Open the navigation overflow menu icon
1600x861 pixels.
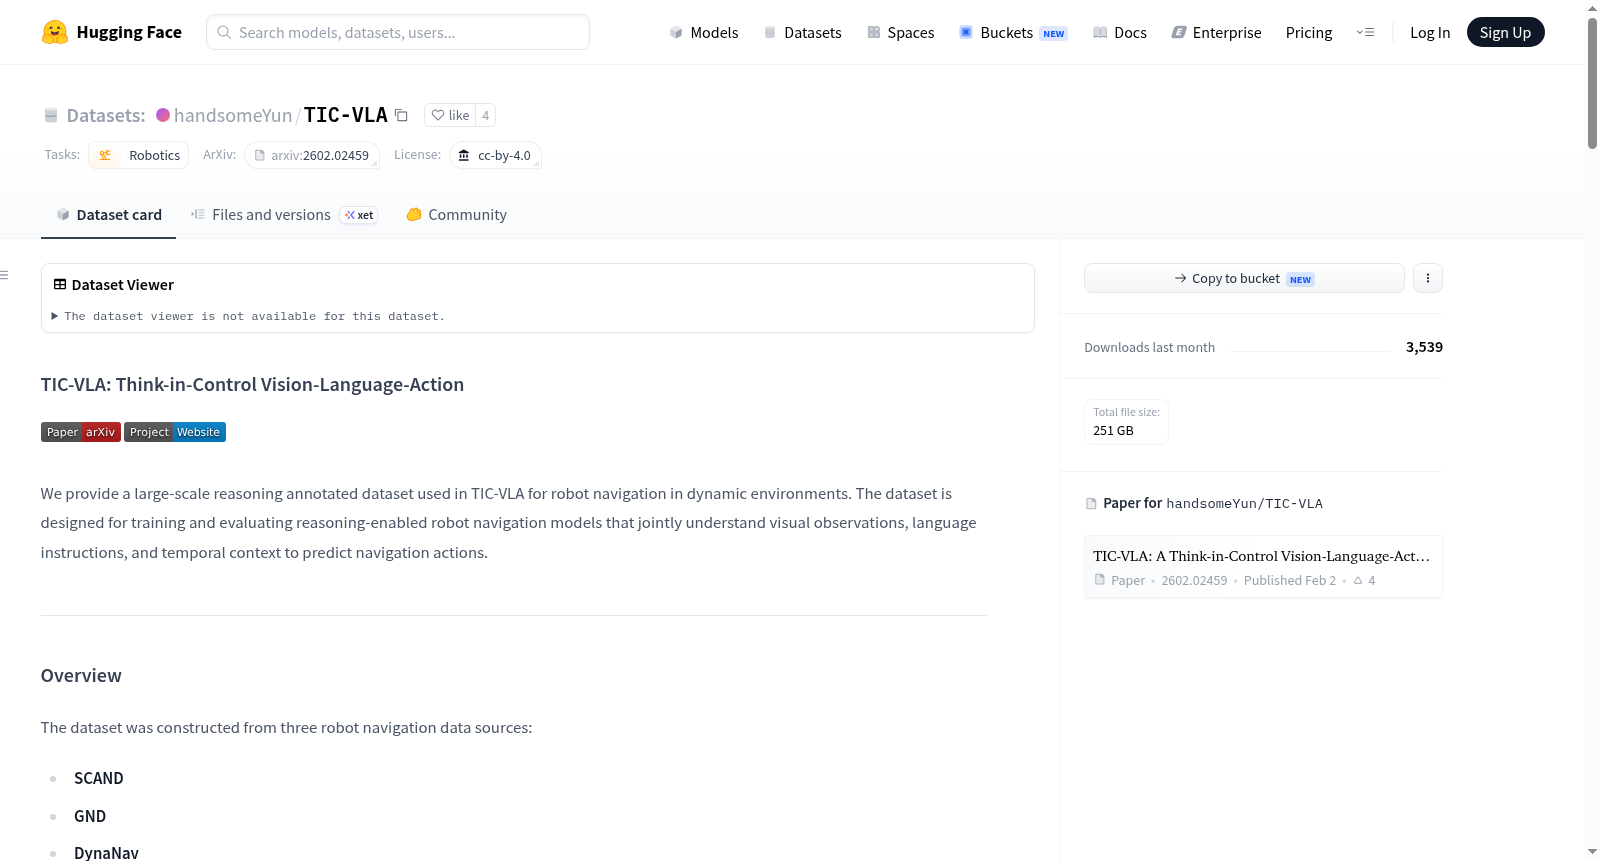tap(1365, 32)
